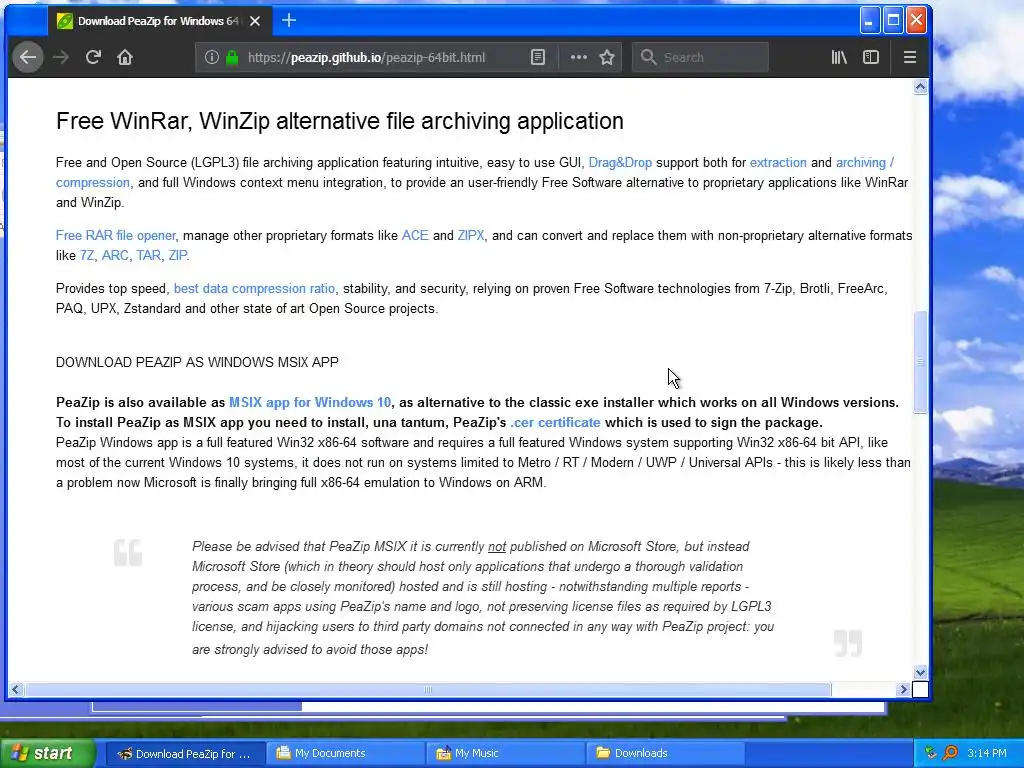This screenshot has width=1024, height=768.
Task: Click the horizontal scrollbar thumb
Action: pyautogui.click(x=428, y=690)
